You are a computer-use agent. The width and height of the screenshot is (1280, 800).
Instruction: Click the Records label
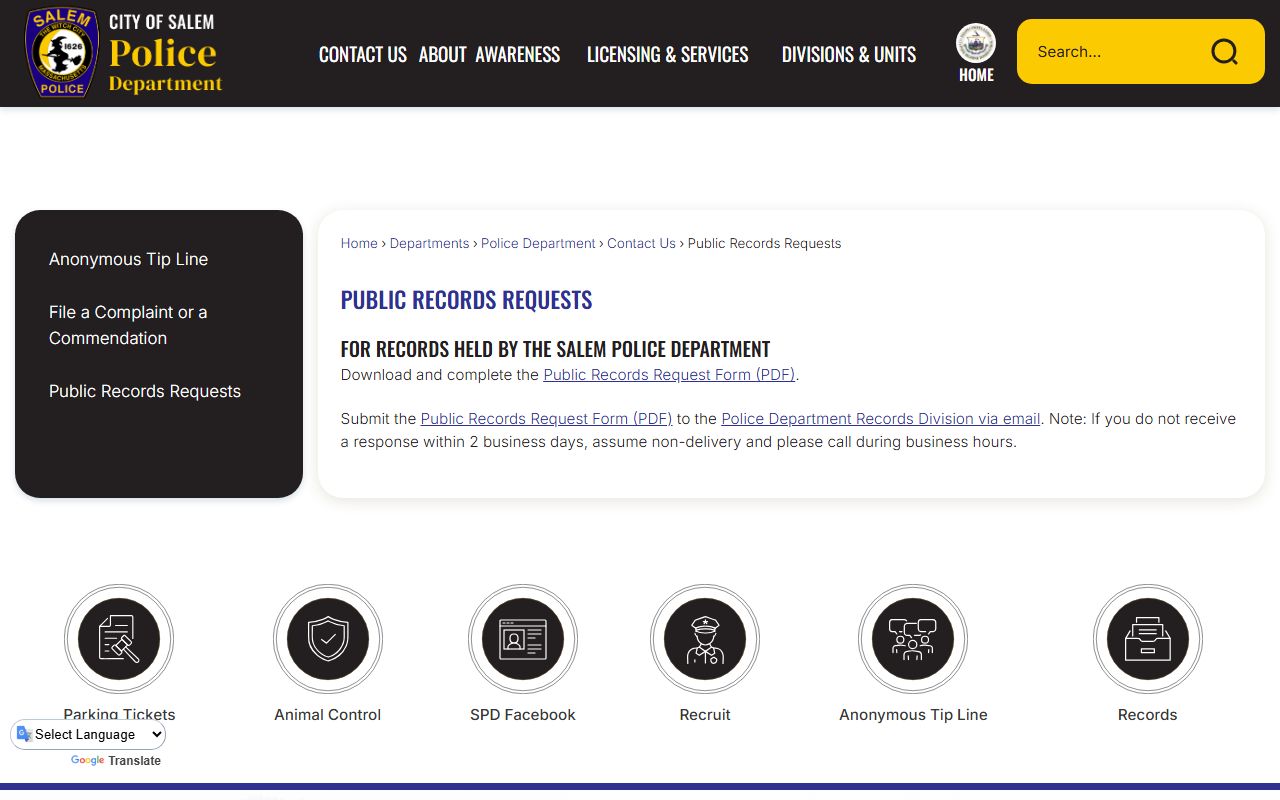click(x=1148, y=715)
